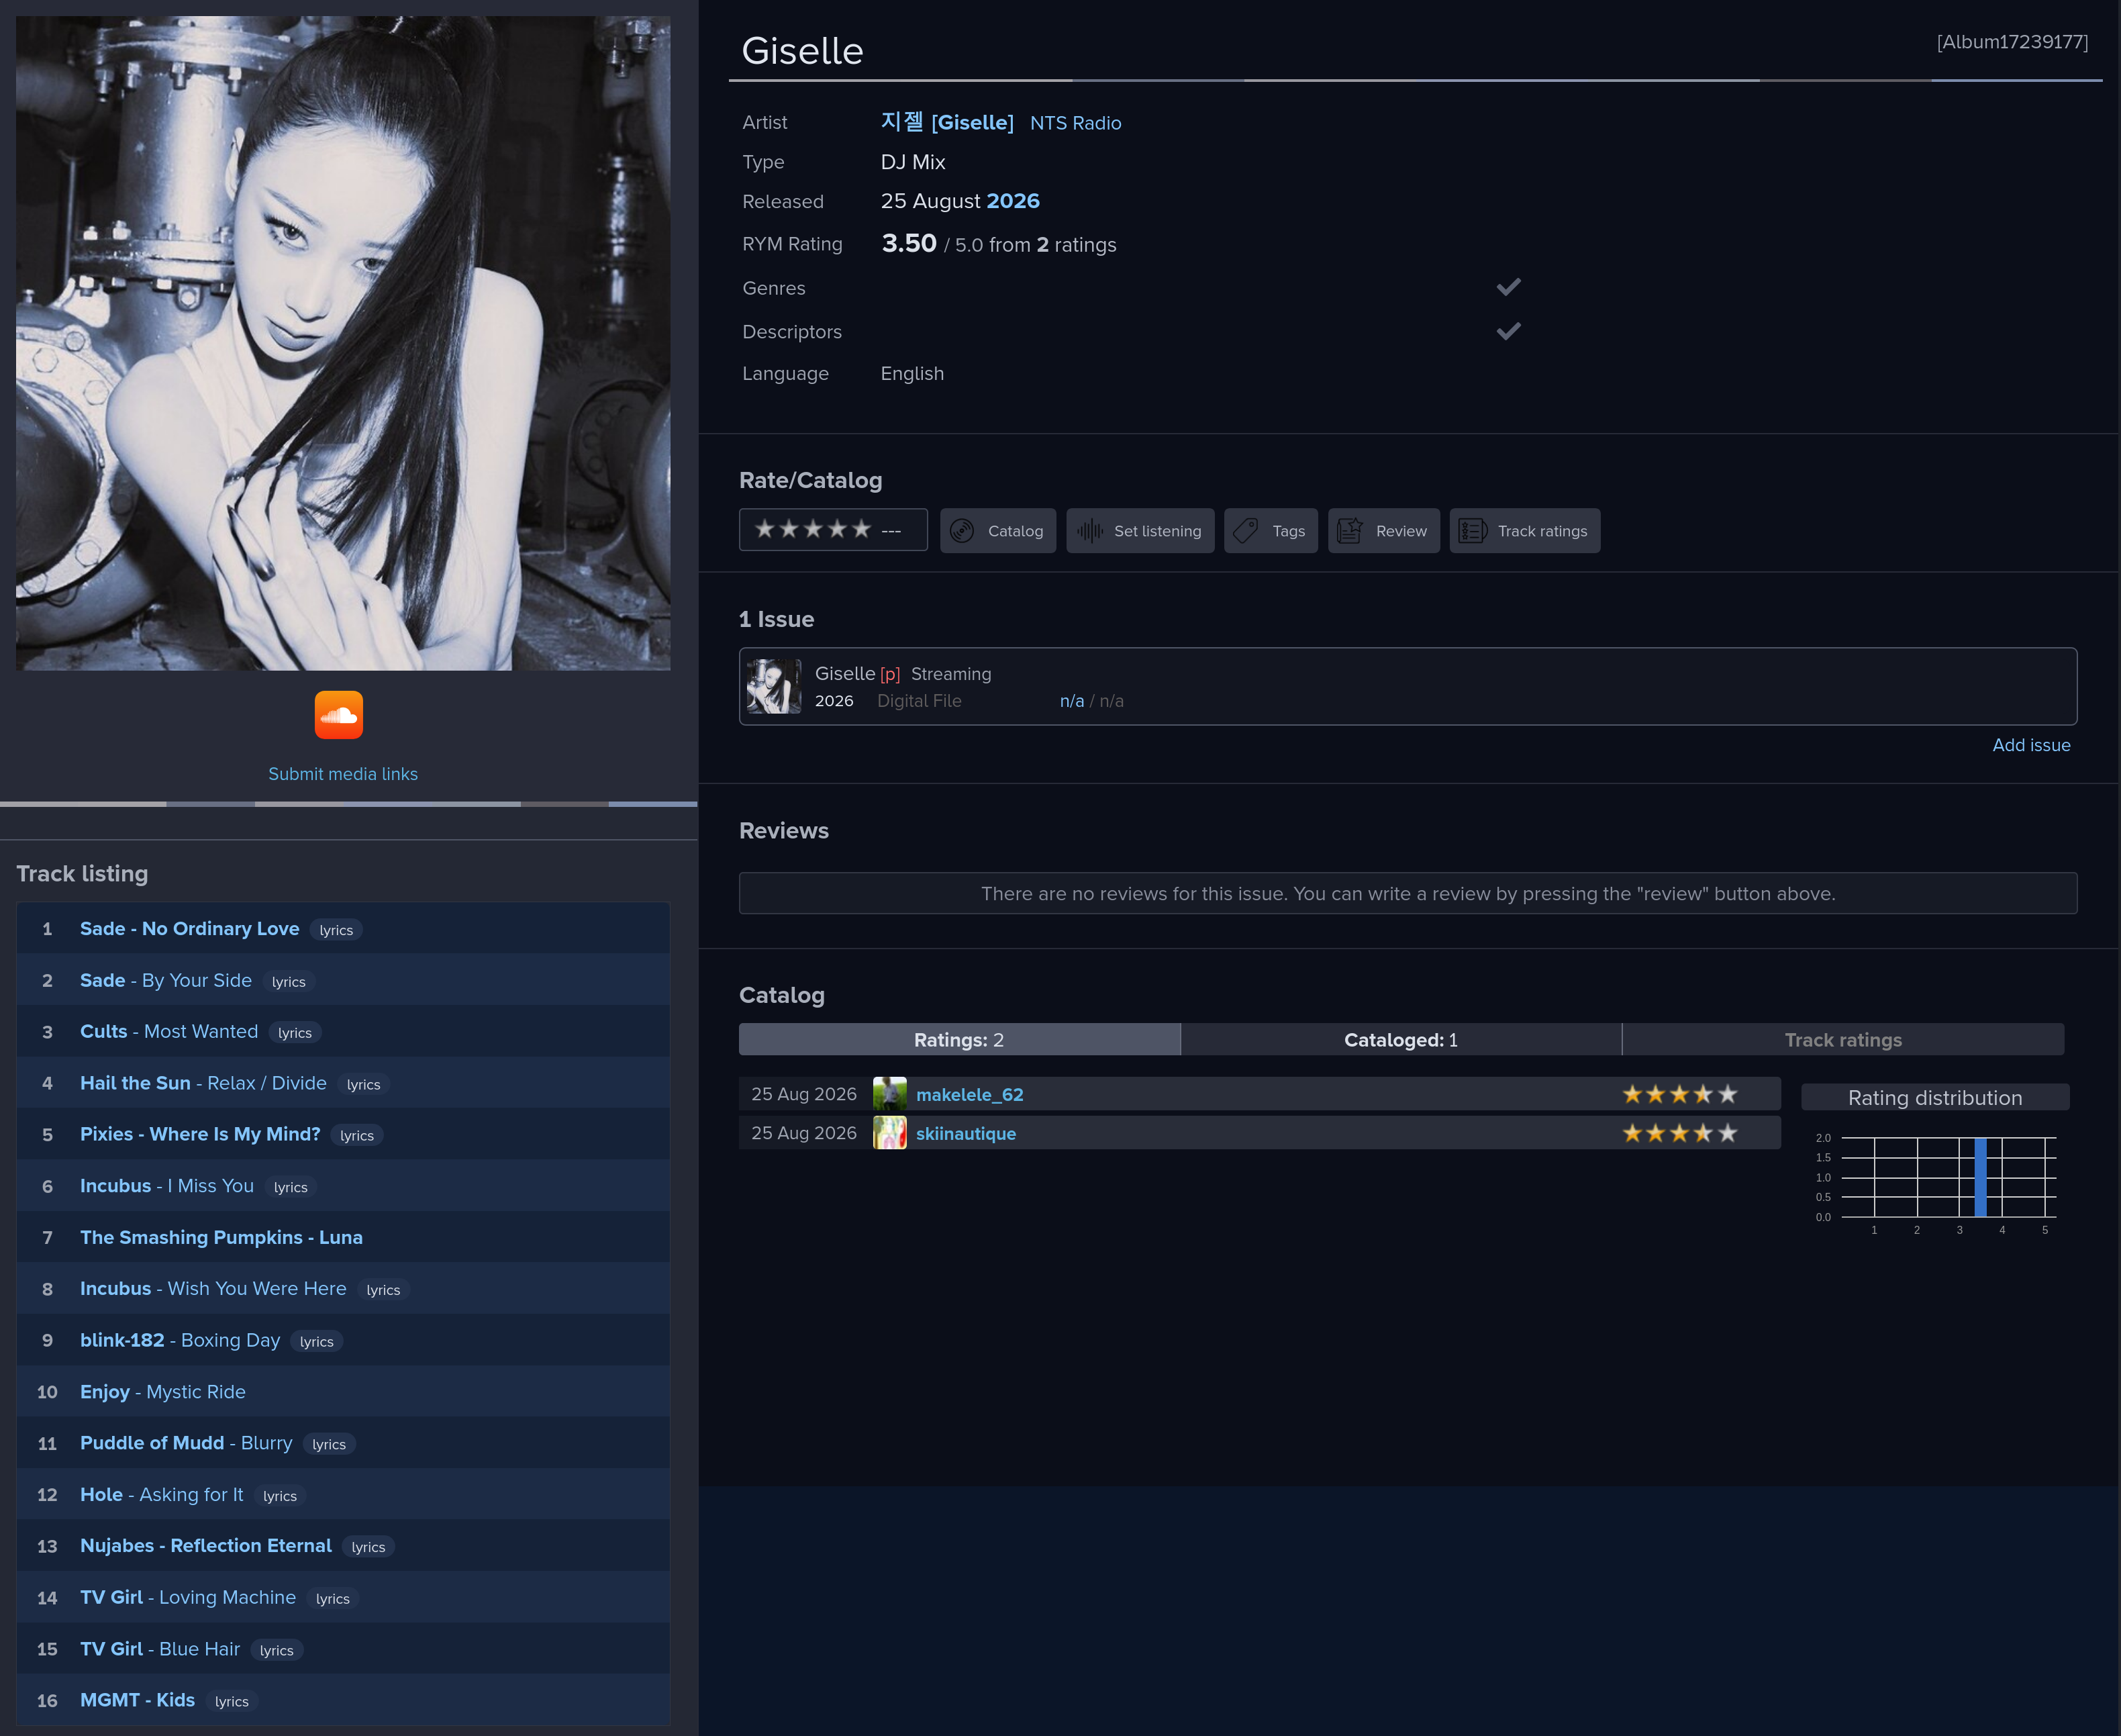This screenshot has height=1736, width=2121.
Task: Click The Smashing Pumpkins - Luna track
Action: coord(221,1237)
